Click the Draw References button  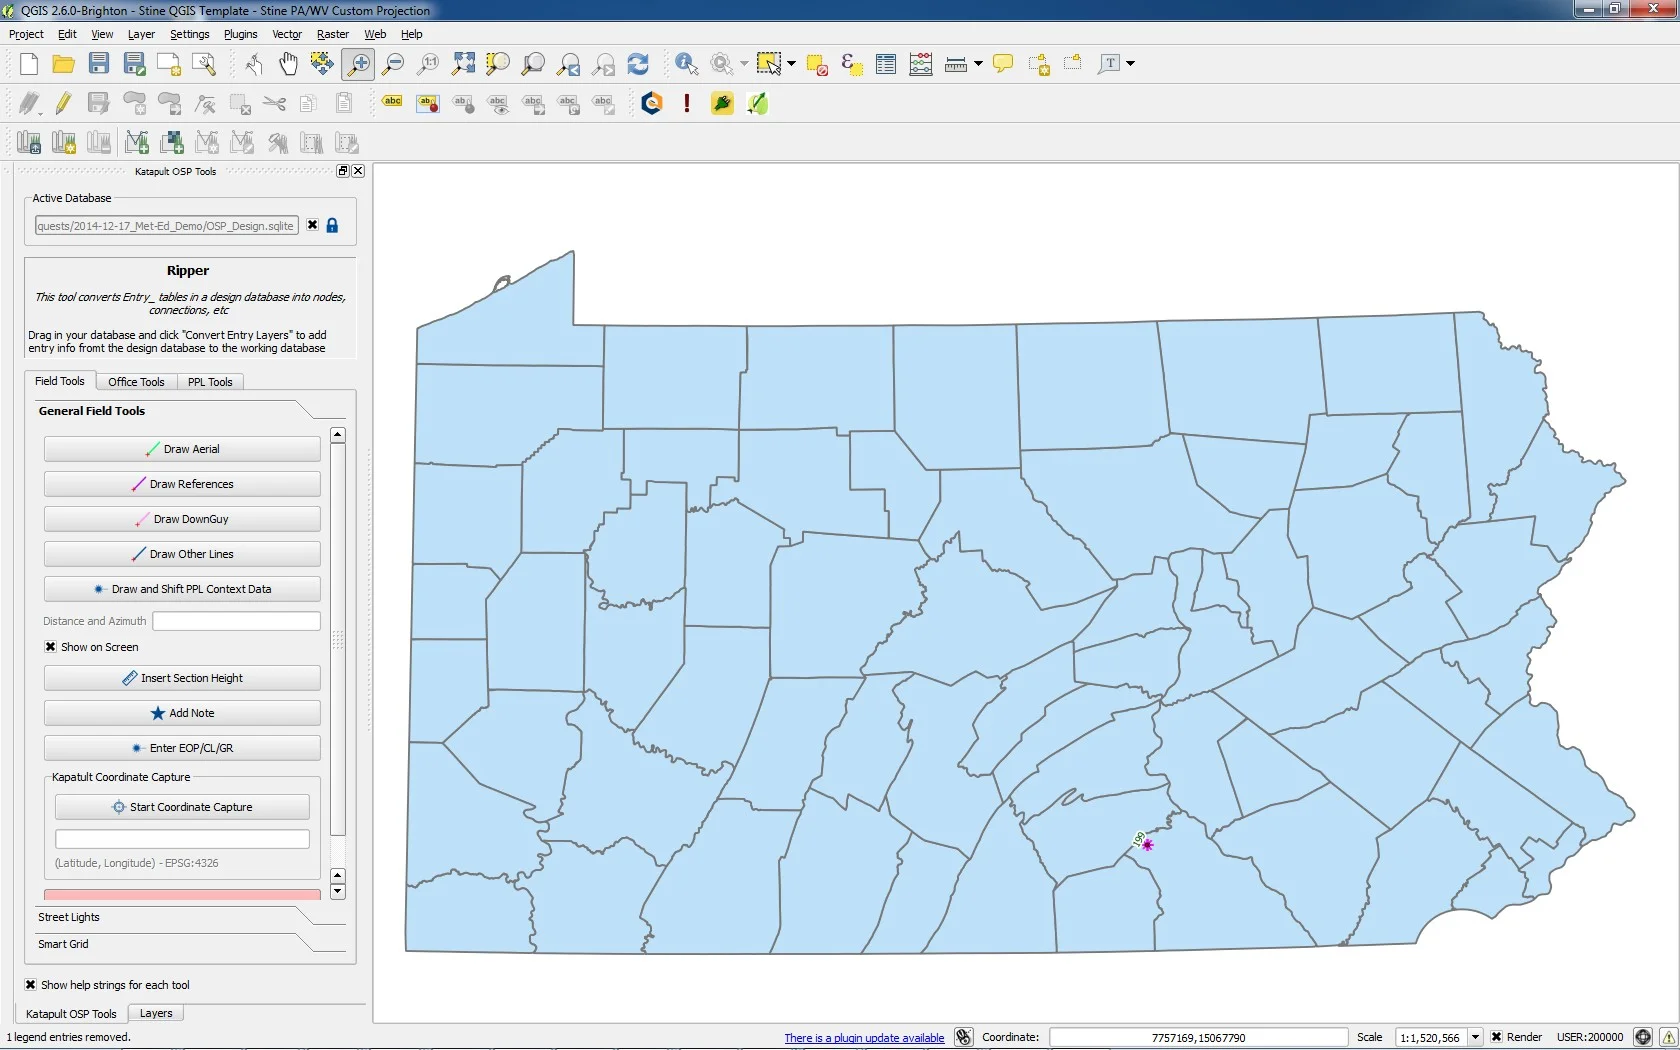tap(182, 484)
